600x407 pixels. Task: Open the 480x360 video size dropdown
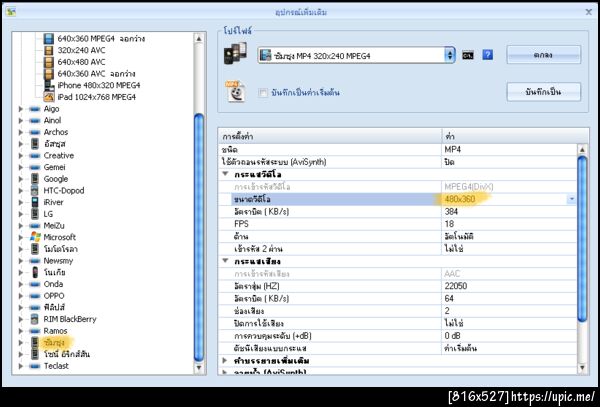pyautogui.click(x=572, y=199)
